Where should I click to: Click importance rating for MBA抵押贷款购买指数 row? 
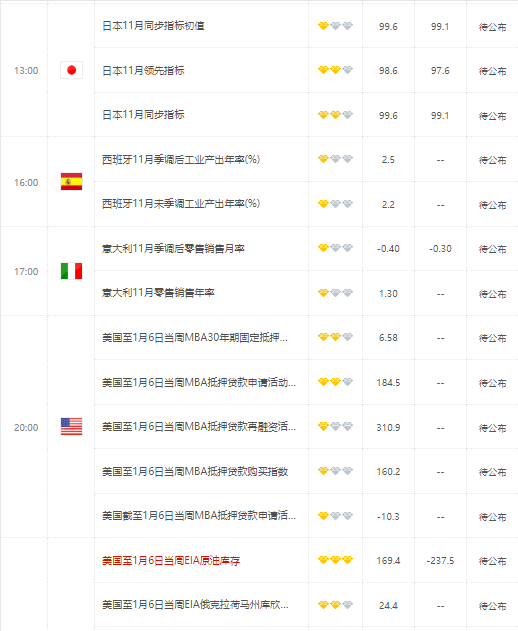pyautogui.click(x=335, y=471)
